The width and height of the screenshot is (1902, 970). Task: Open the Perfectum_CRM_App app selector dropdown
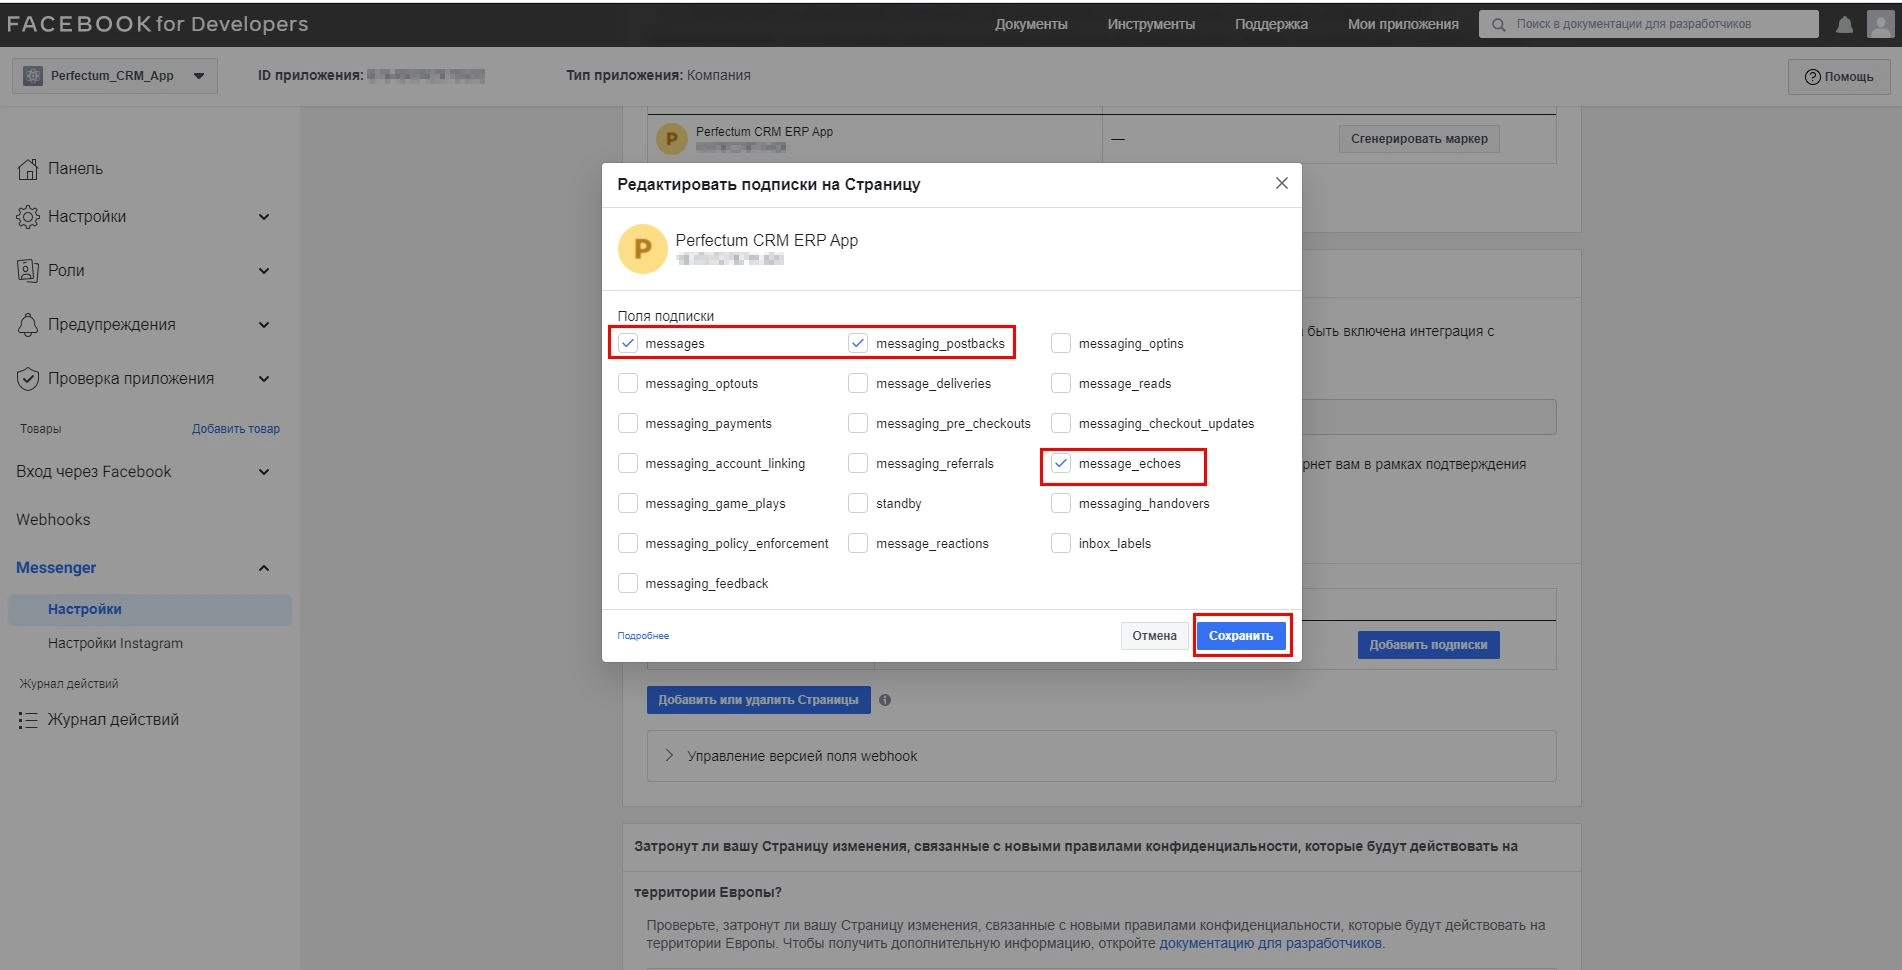click(x=115, y=76)
